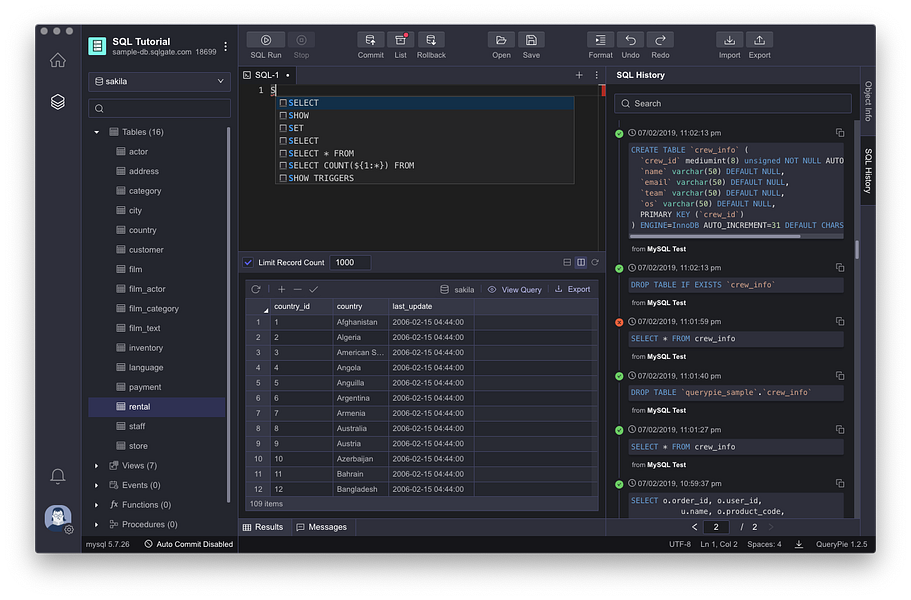Open the sakila database dropdown

[159, 81]
